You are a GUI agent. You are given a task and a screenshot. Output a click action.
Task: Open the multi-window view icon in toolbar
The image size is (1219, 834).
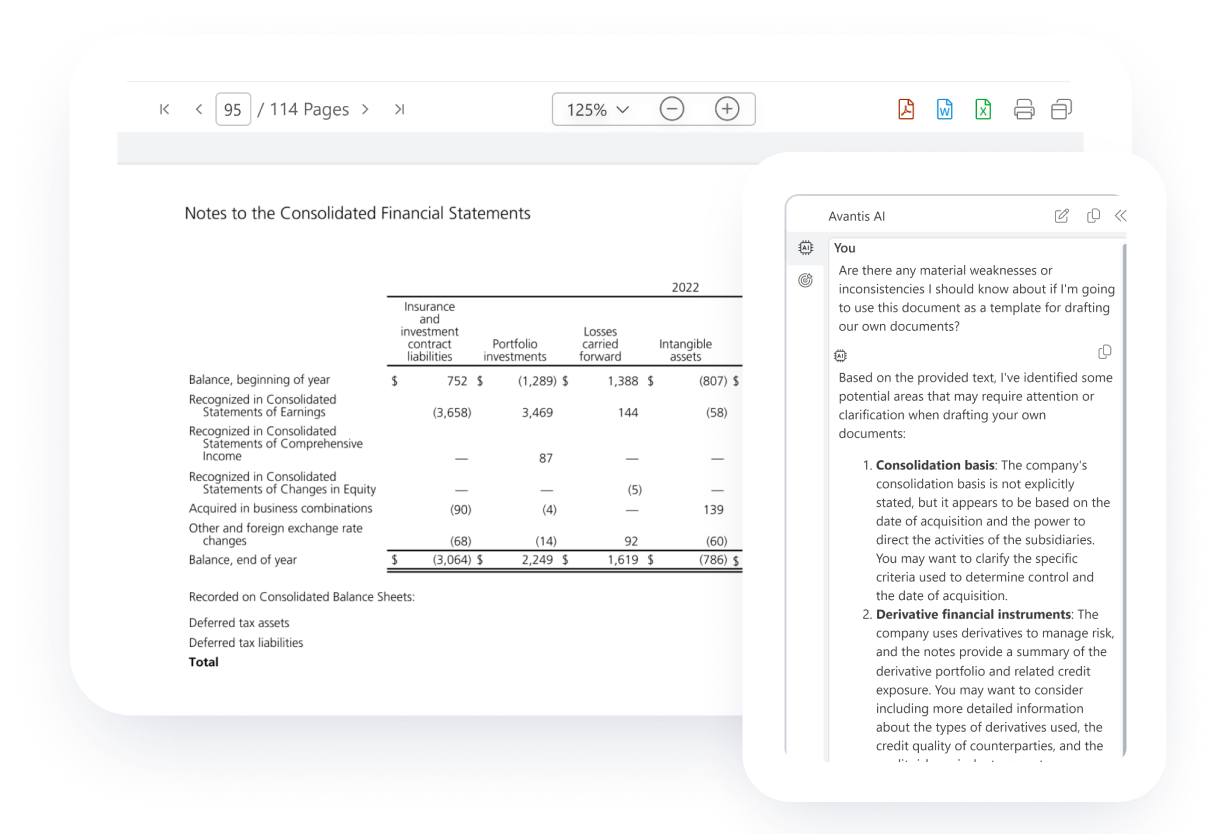coord(1061,109)
